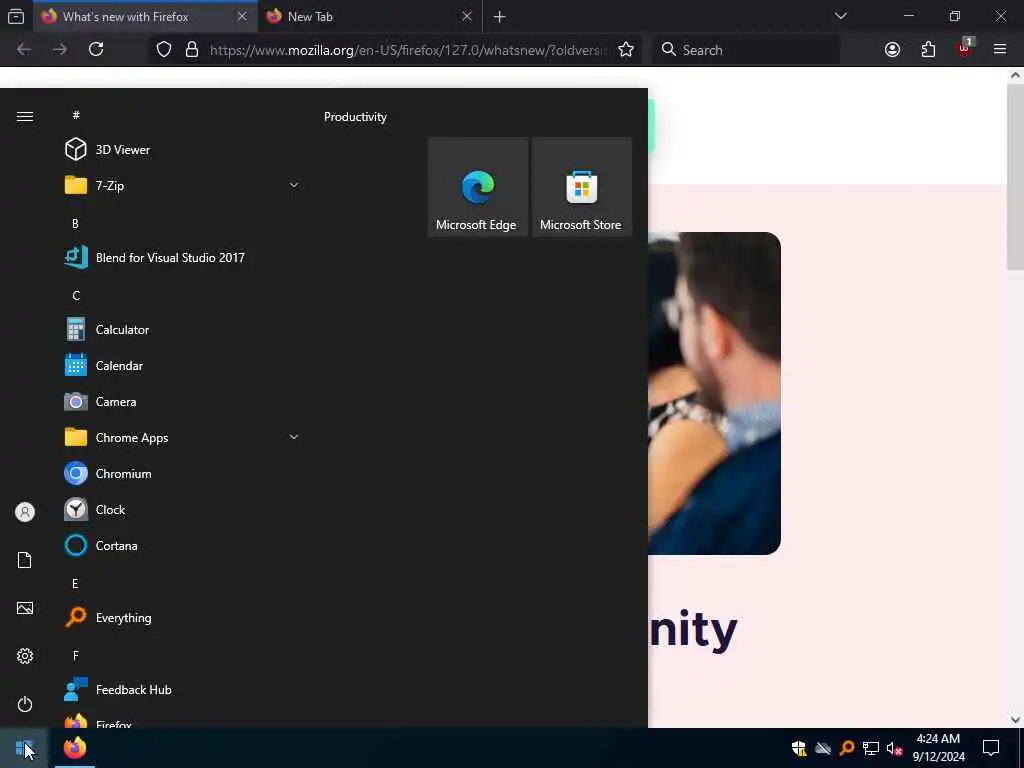Click the Everything tray icon
The width and height of the screenshot is (1024, 768).
(847, 748)
